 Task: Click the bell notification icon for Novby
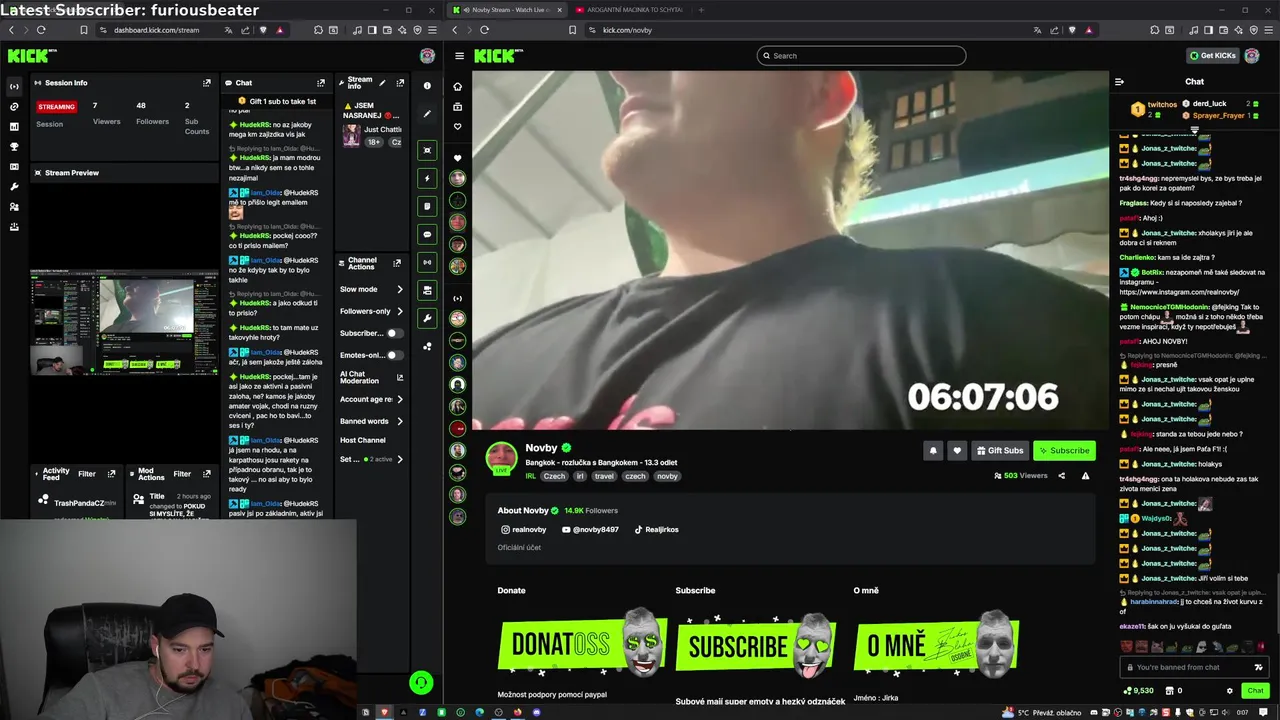[933, 450]
